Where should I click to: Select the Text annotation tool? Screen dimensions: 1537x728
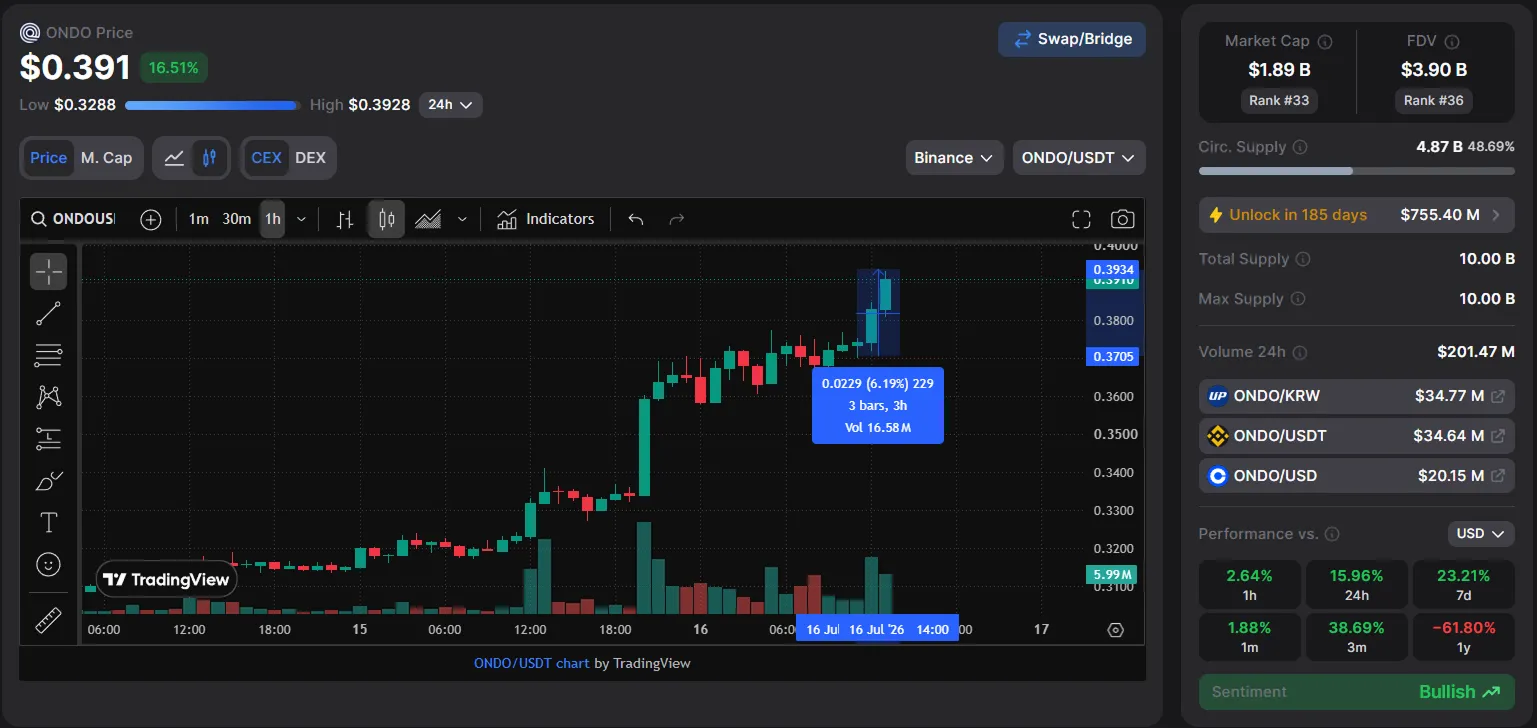coord(48,522)
